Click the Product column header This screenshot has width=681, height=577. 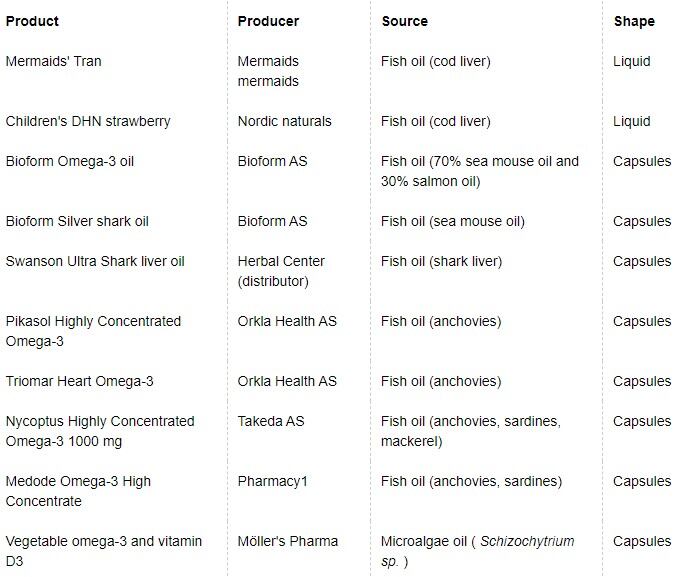pos(32,21)
